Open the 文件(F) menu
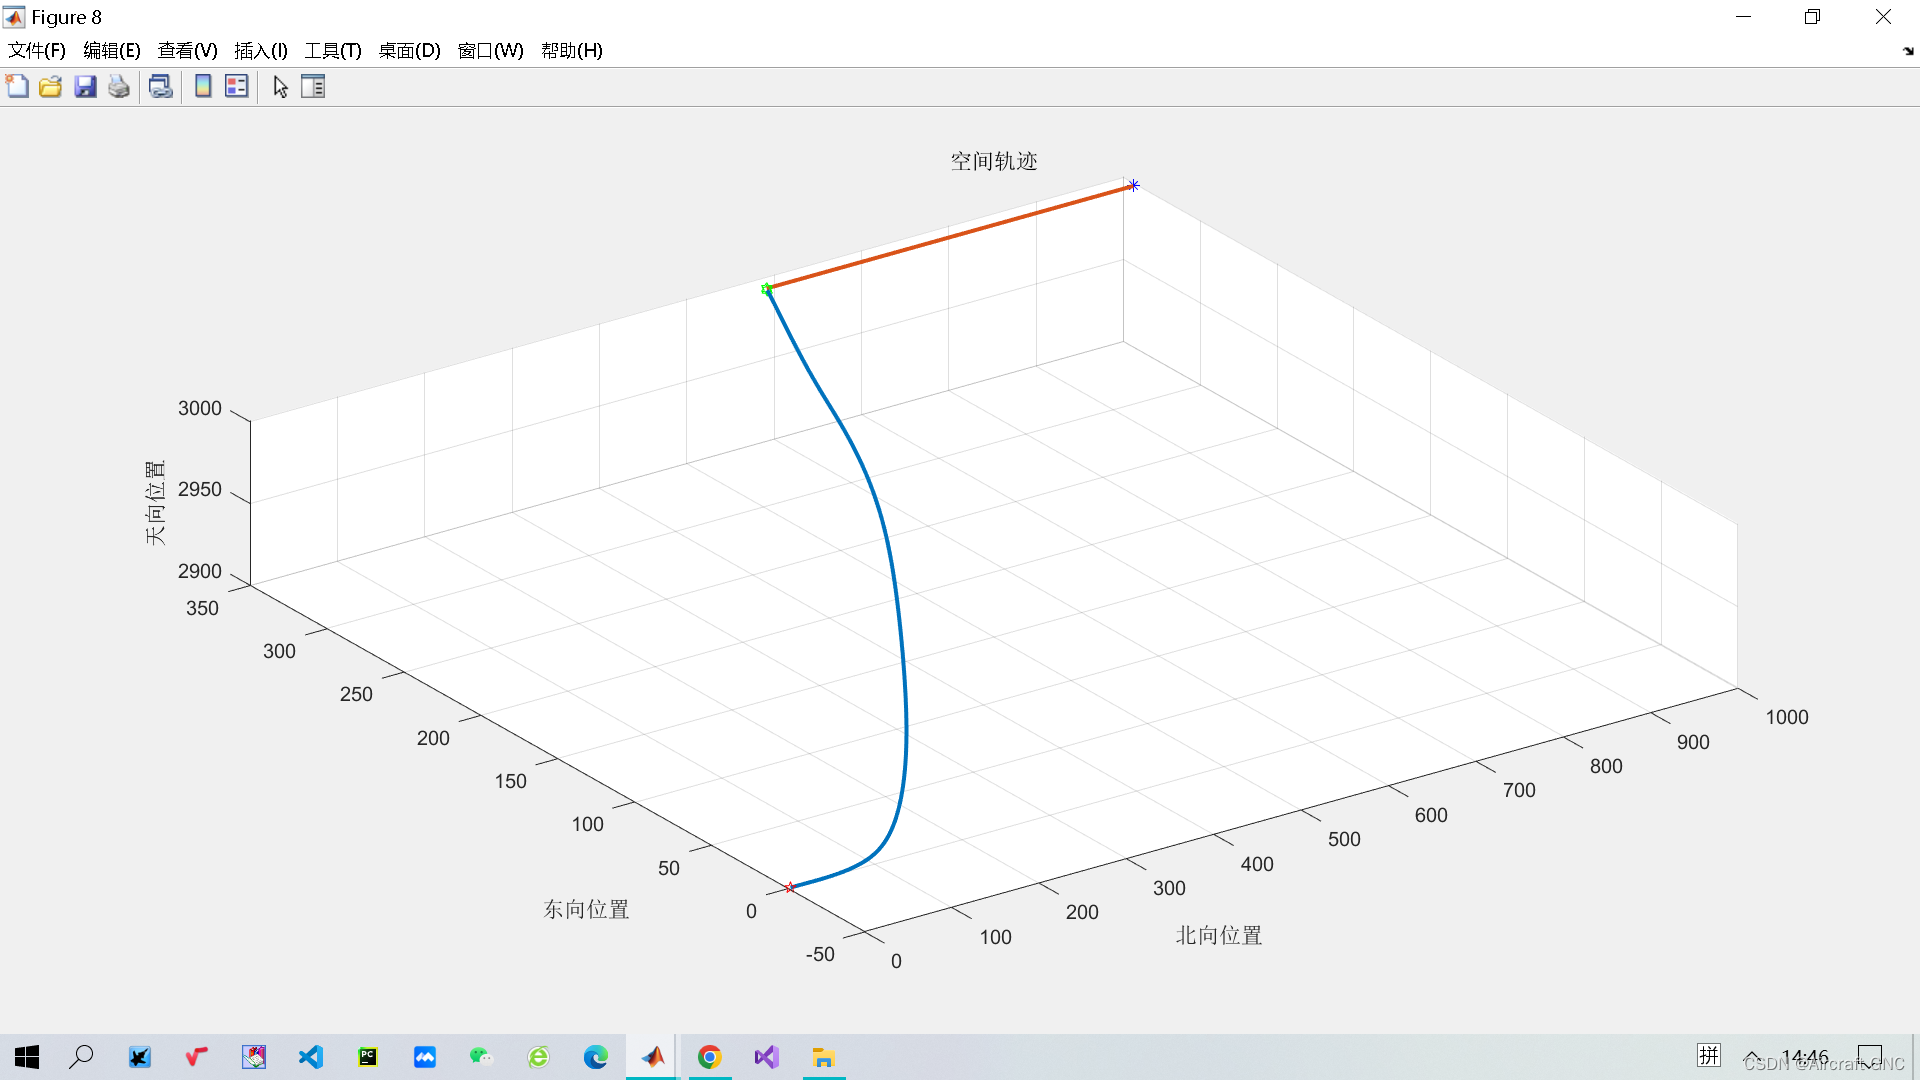Screen dimensions: 1920x1080 37,51
